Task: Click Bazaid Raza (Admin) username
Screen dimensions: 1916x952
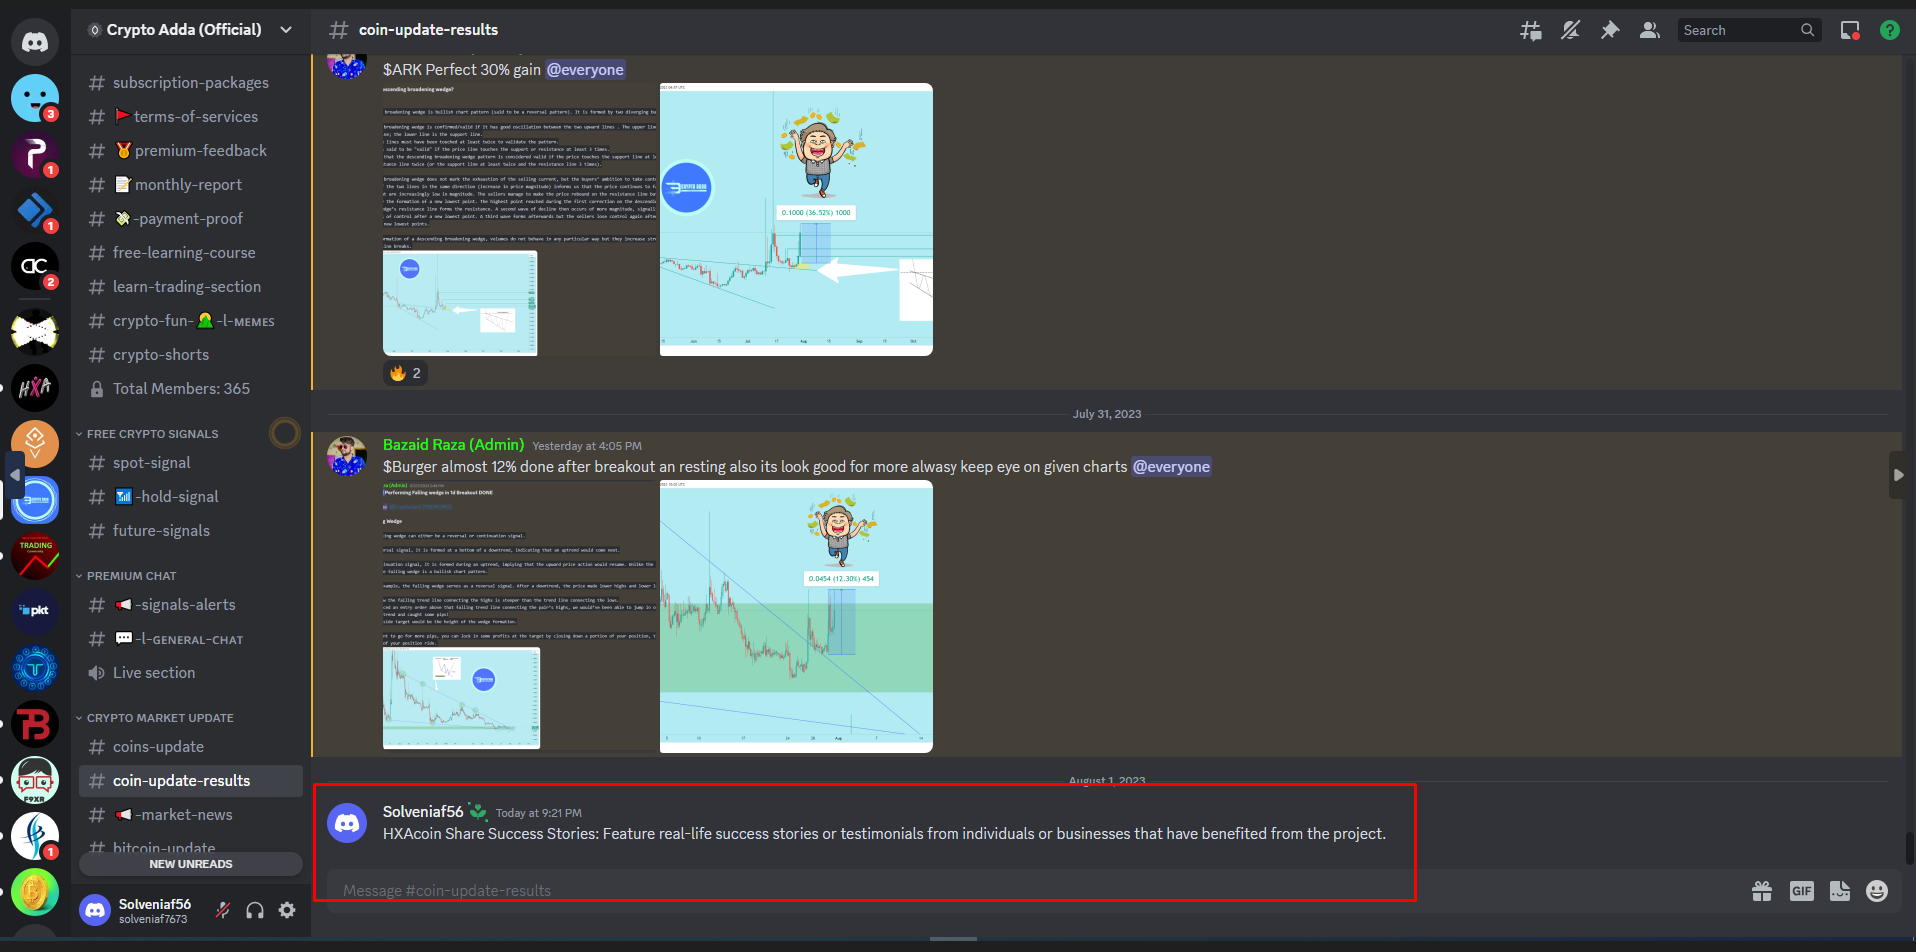Action: [453, 445]
